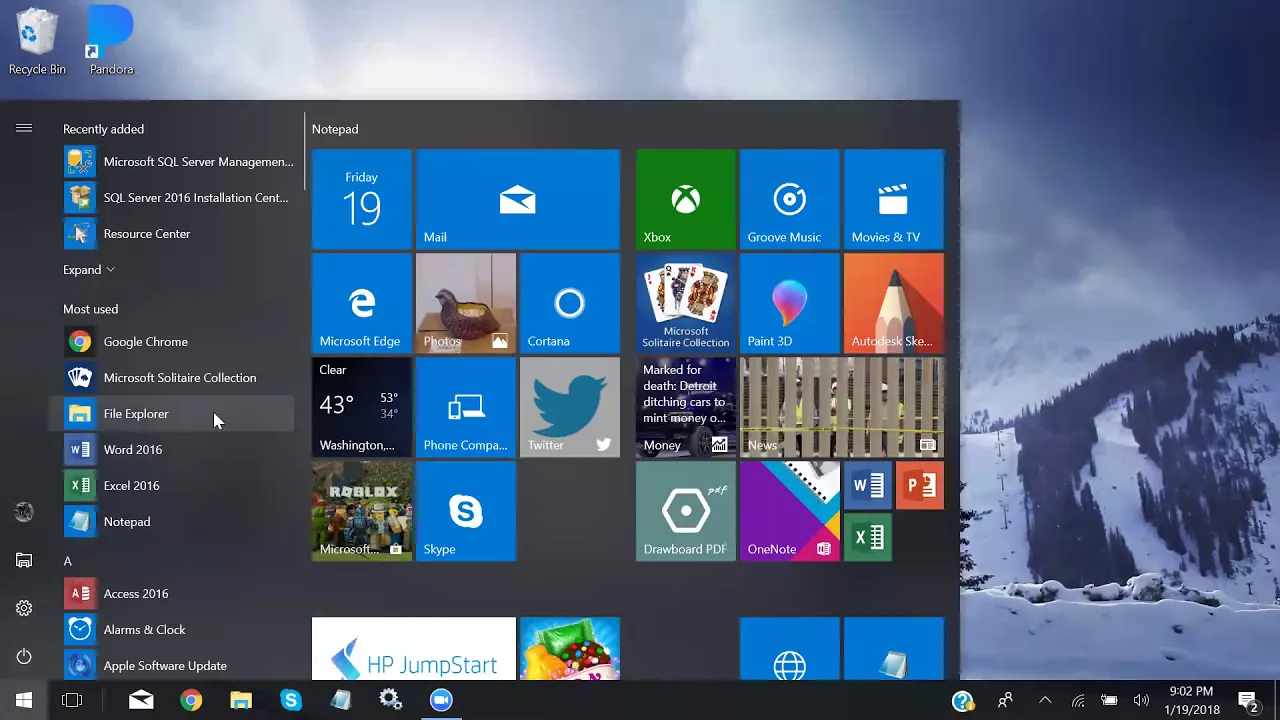Image resolution: width=1280 pixels, height=720 pixels.
Task: Open Autodesk SketchBook tile
Action: click(x=894, y=303)
